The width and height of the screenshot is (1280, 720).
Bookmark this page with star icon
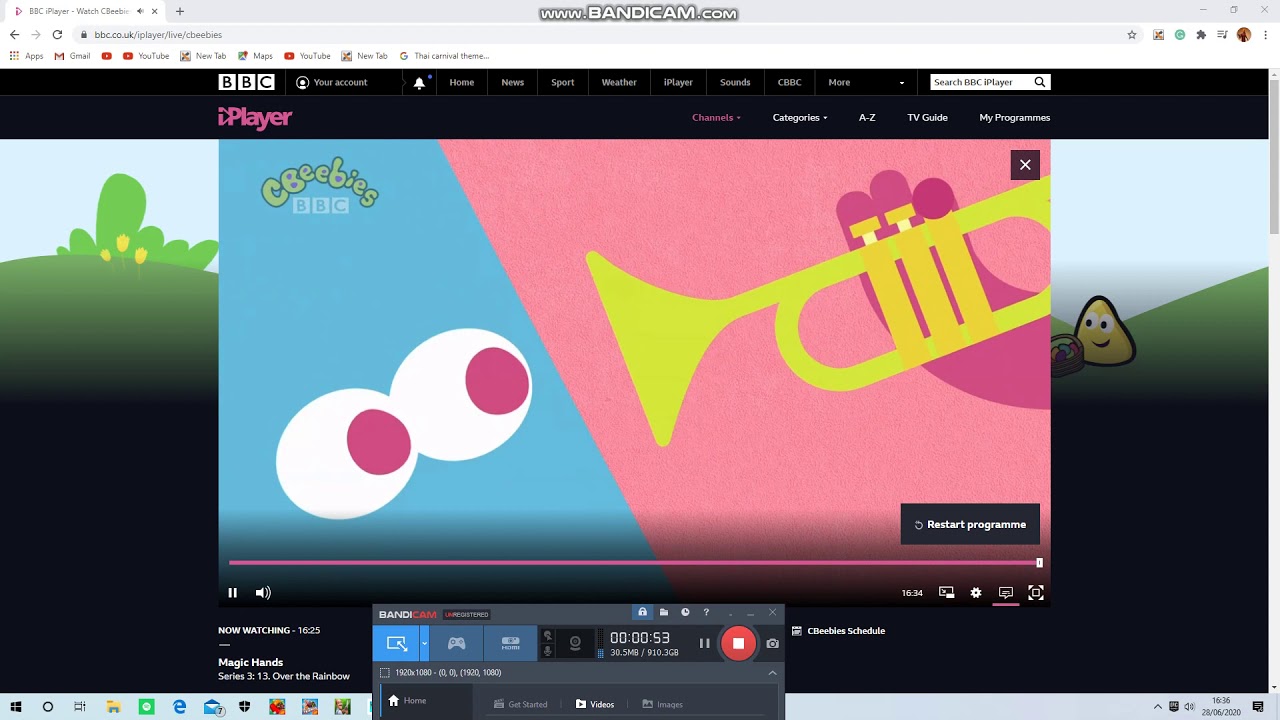coord(1132,34)
